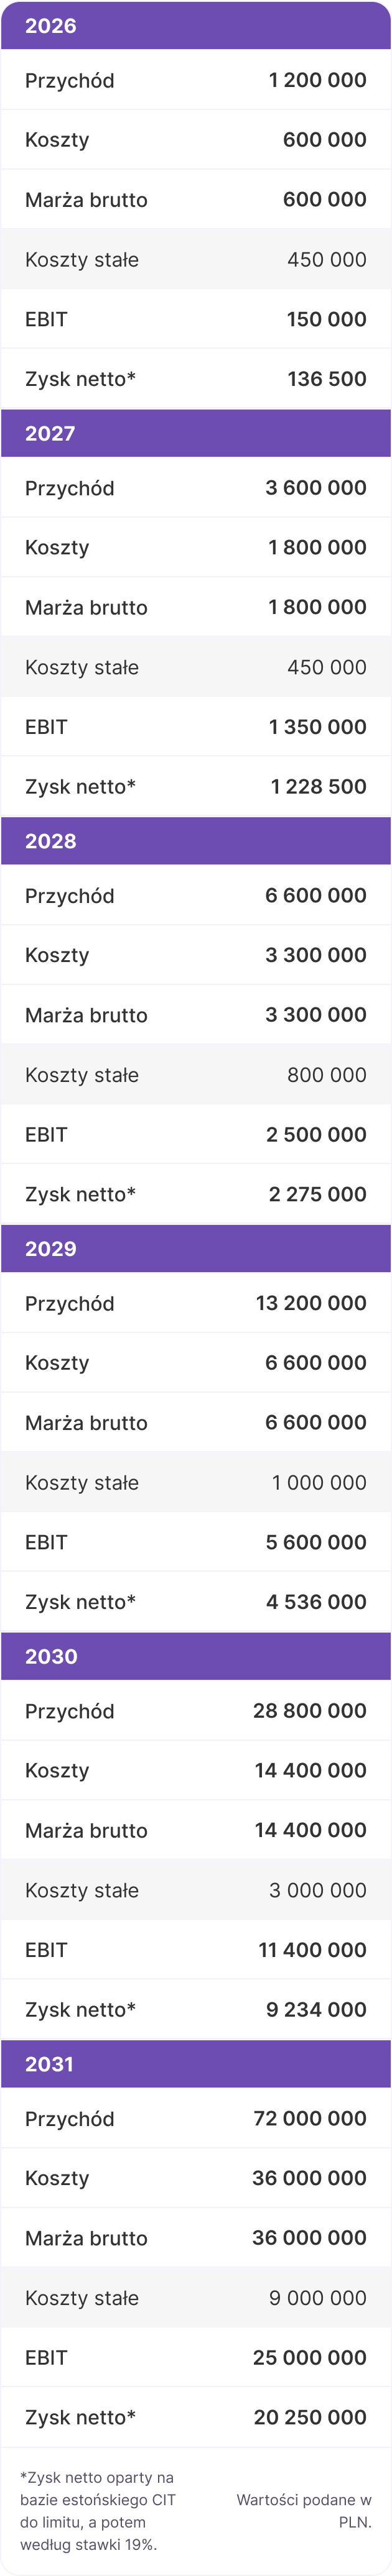392x2576 pixels.
Task: Select the 2026 year header row
Action: (x=196, y=26)
